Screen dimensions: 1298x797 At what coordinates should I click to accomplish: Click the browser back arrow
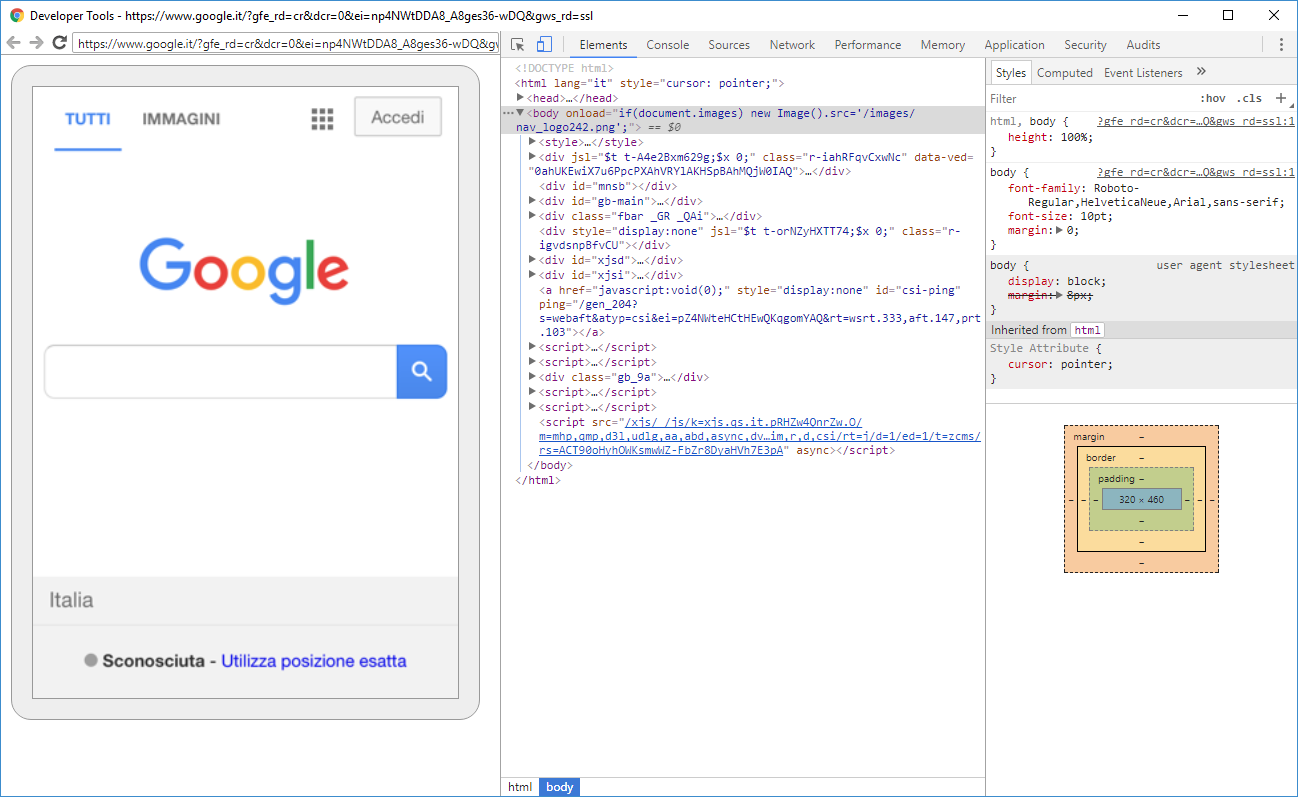[13, 43]
